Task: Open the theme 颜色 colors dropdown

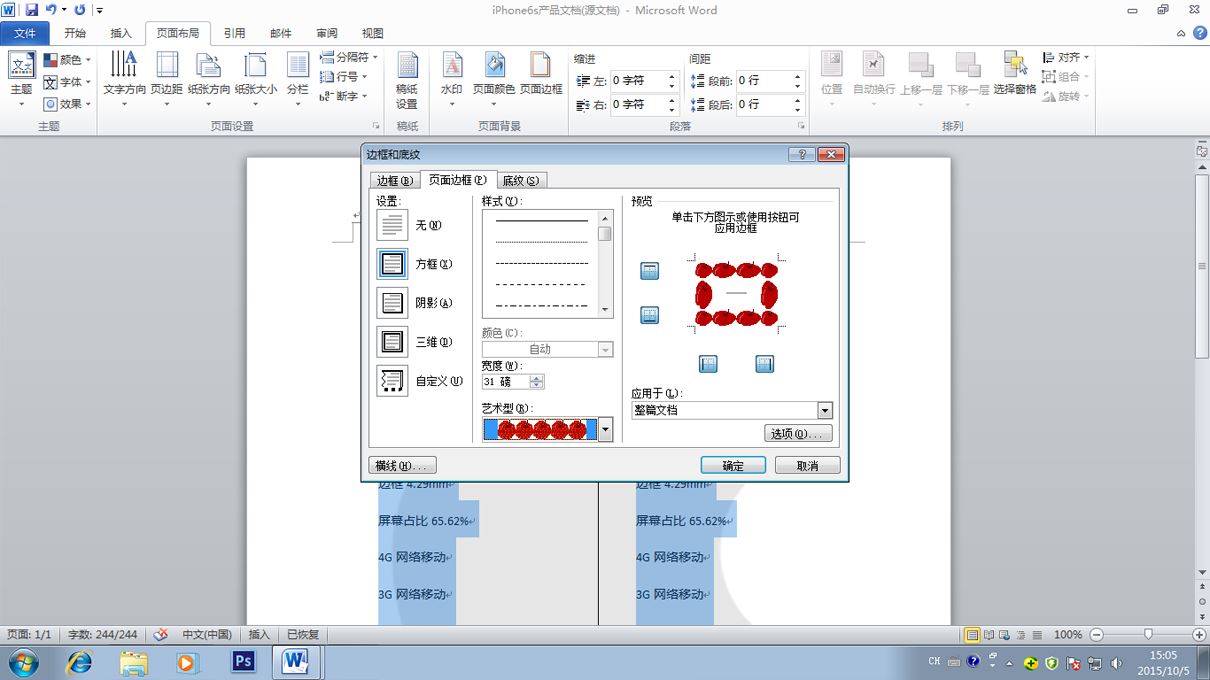Action: click(x=68, y=60)
